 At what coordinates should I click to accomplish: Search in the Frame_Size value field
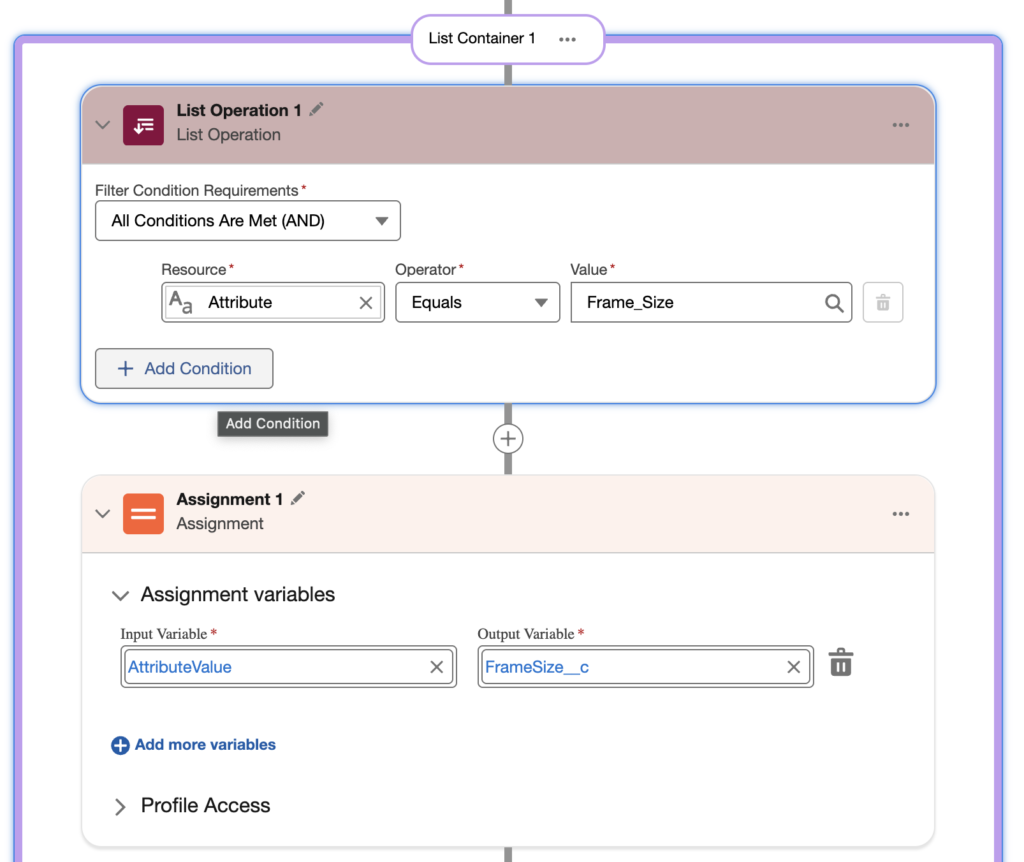pos(834,302)
